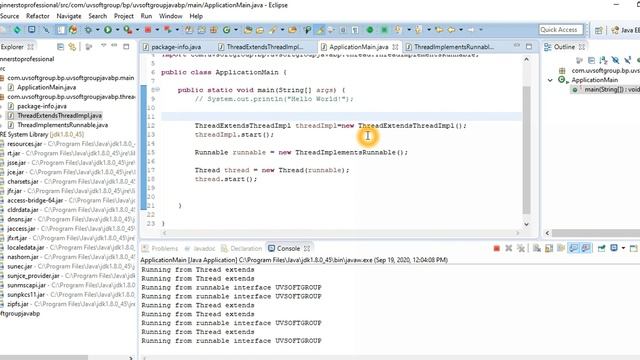640x360 pixels.
Task: Click the editor vertical scrollbar thumb
Action: tap(526, 149)
